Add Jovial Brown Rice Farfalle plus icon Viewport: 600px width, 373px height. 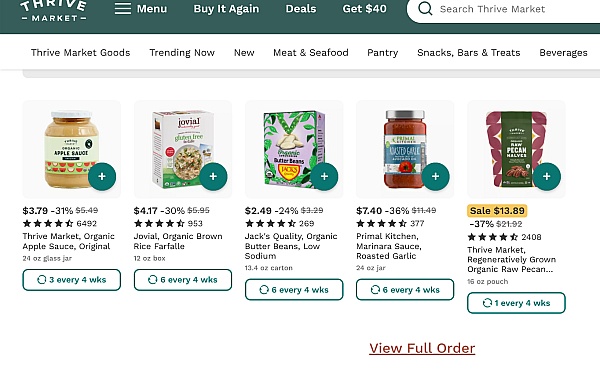[213, 176]
